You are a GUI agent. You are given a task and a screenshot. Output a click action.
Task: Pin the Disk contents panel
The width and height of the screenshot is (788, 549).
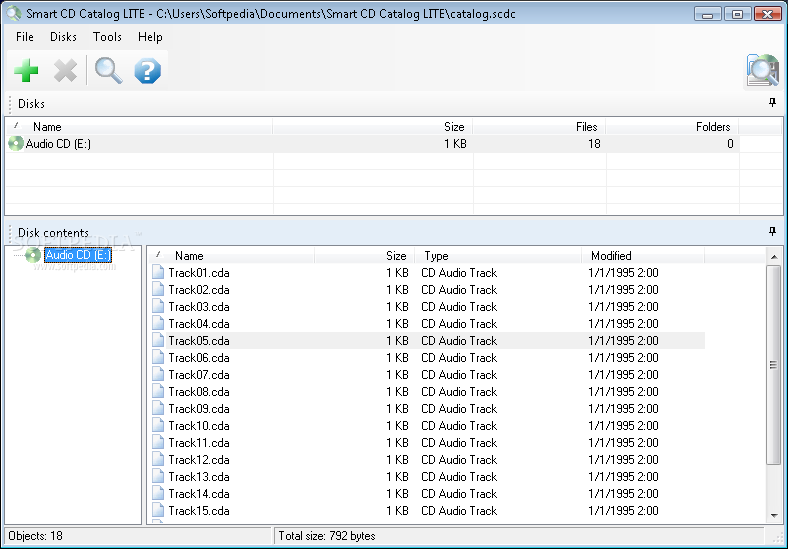(772, 231)
